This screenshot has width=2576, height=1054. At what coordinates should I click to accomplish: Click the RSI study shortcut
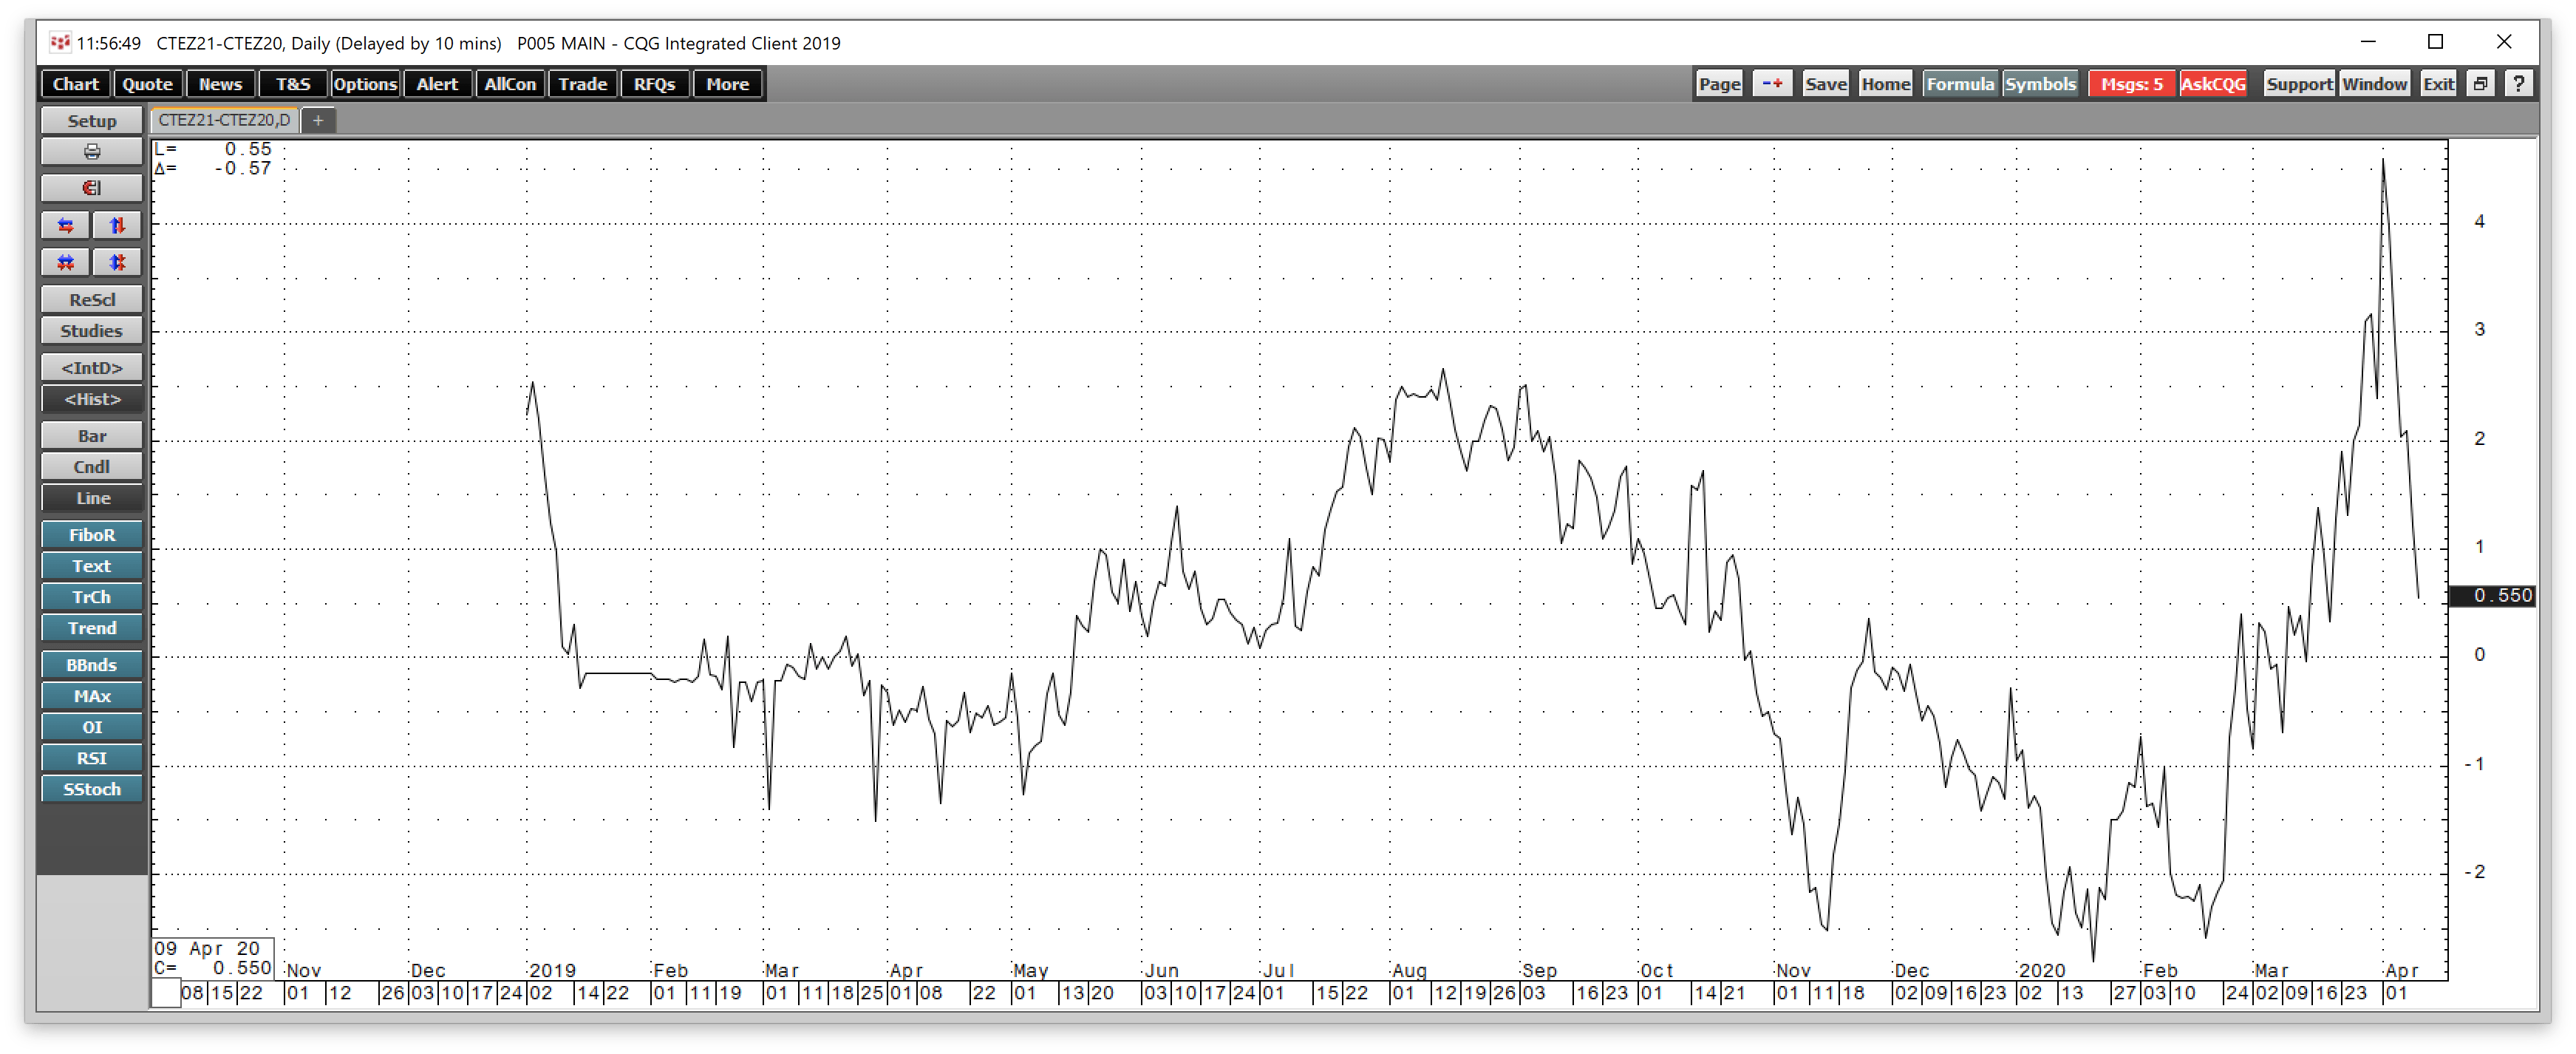(x=91, y=758)
